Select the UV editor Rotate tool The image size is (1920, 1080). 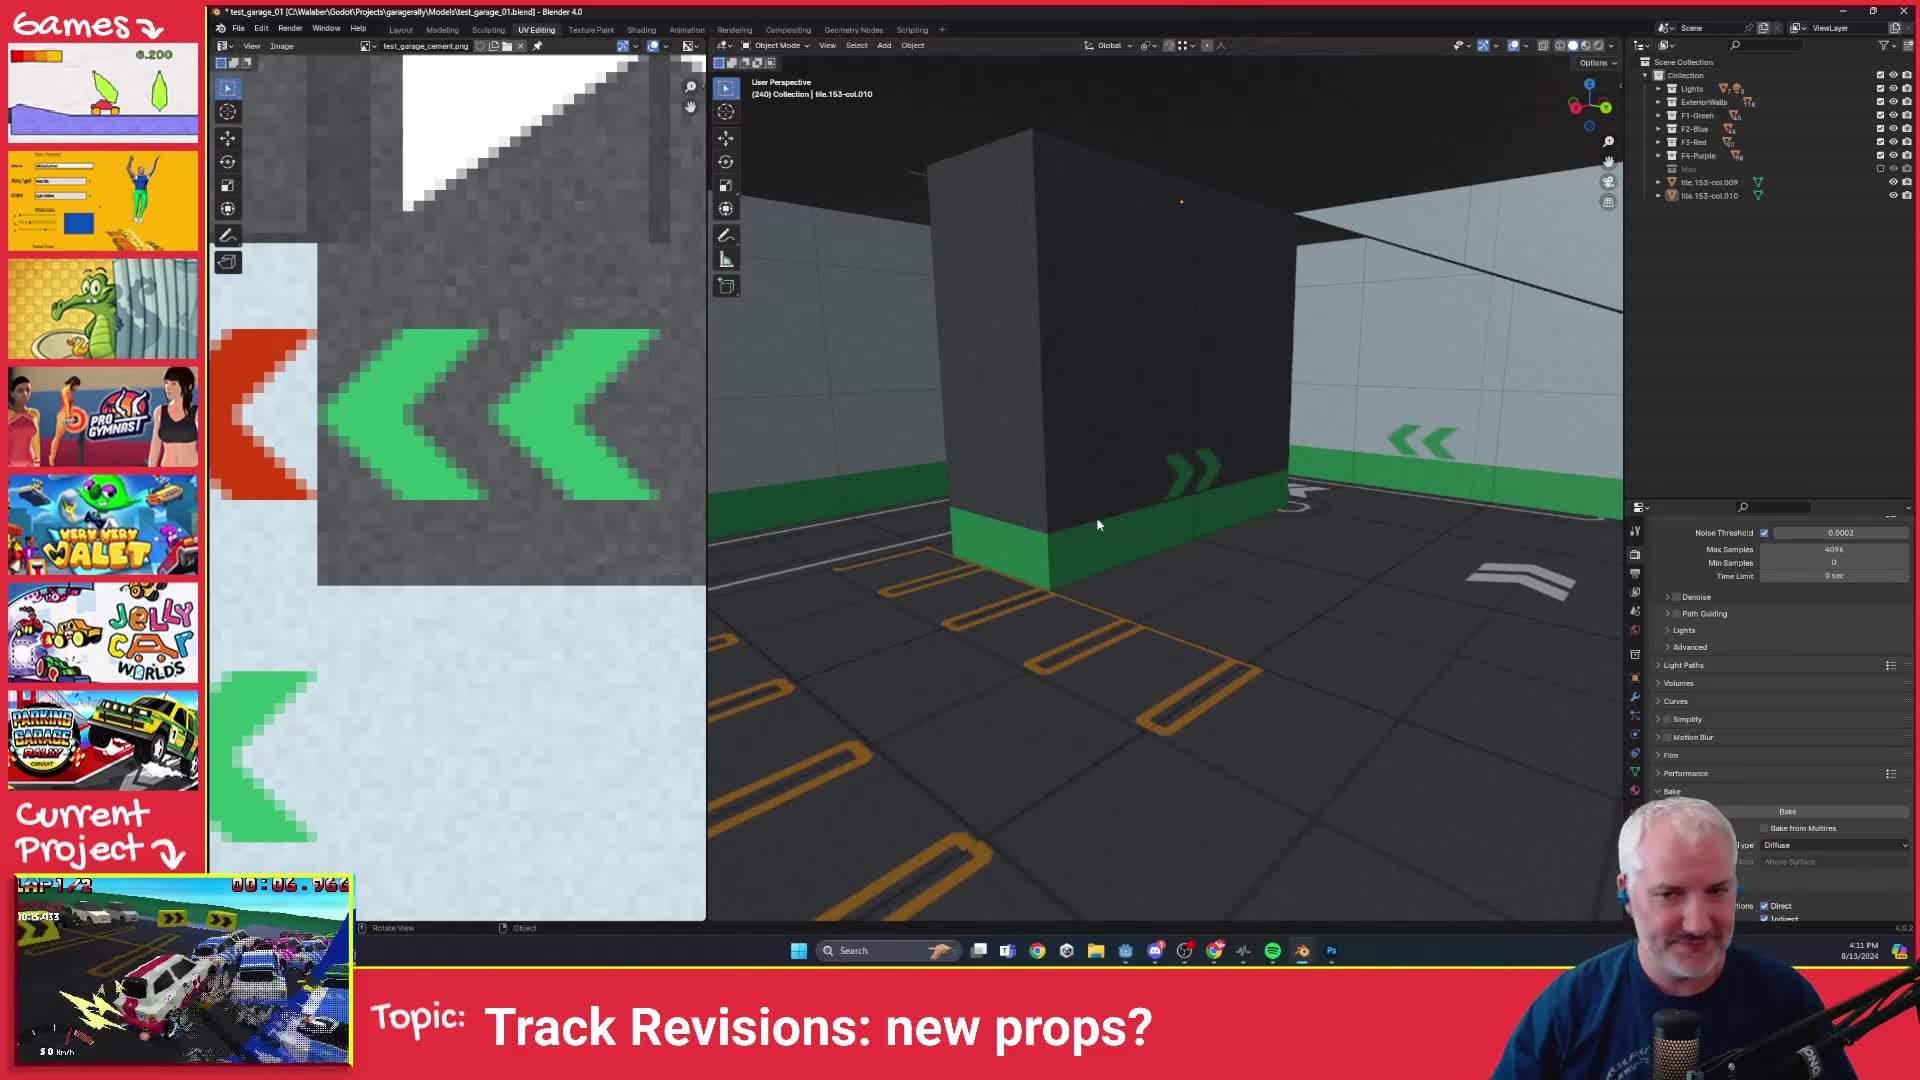tap(228, 162)
